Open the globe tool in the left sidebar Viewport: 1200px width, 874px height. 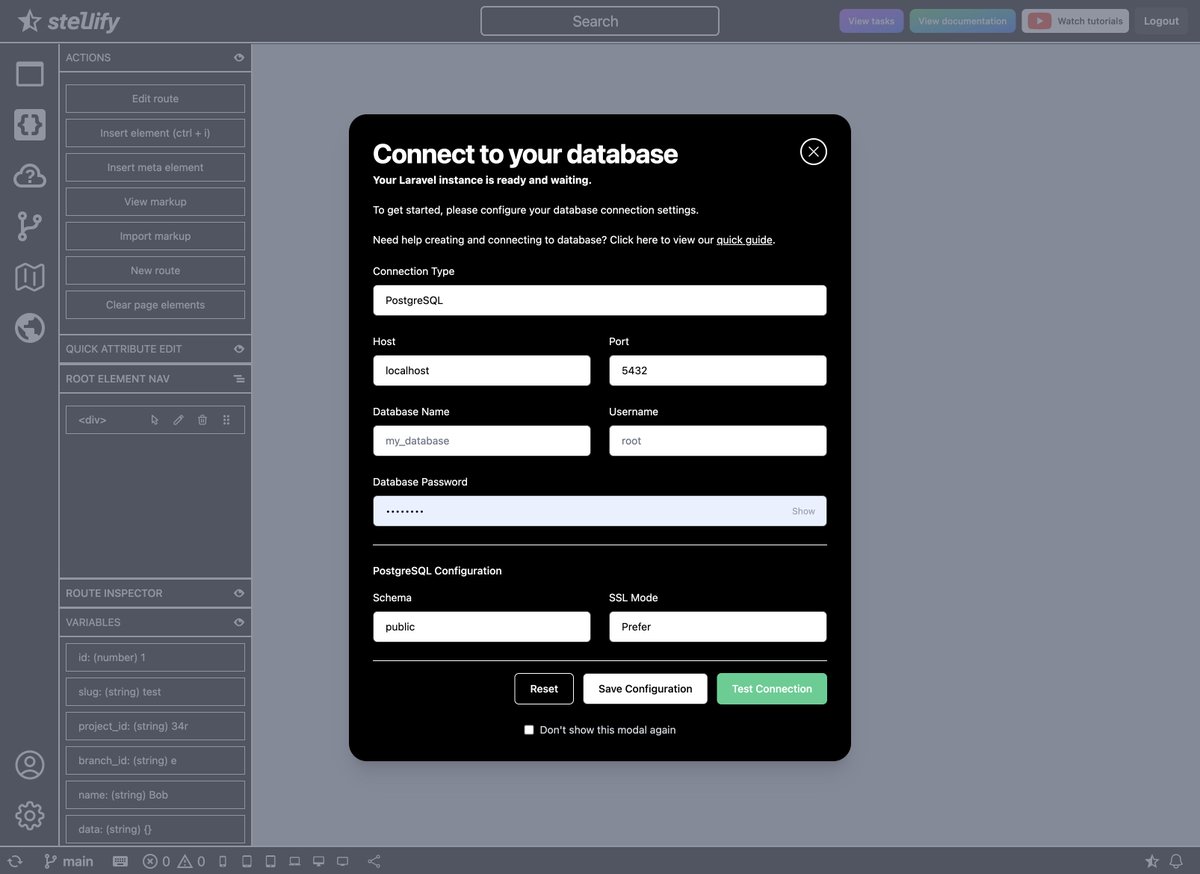(x=29, y=327)
